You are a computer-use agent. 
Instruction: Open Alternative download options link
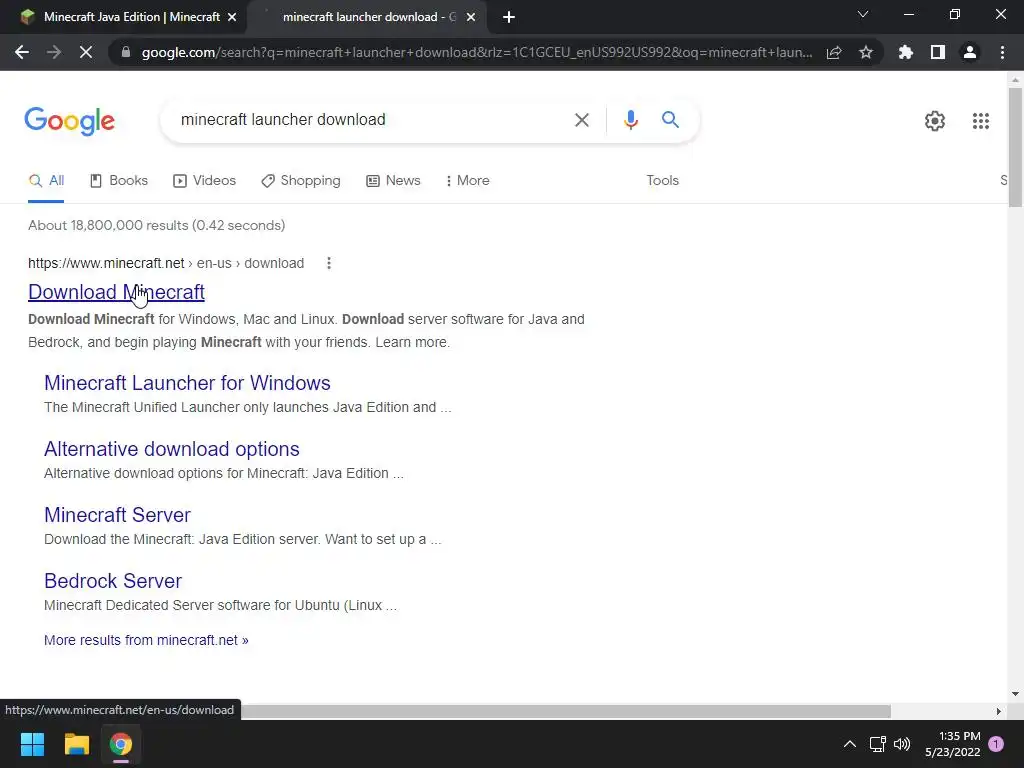(x=171, y=449)
